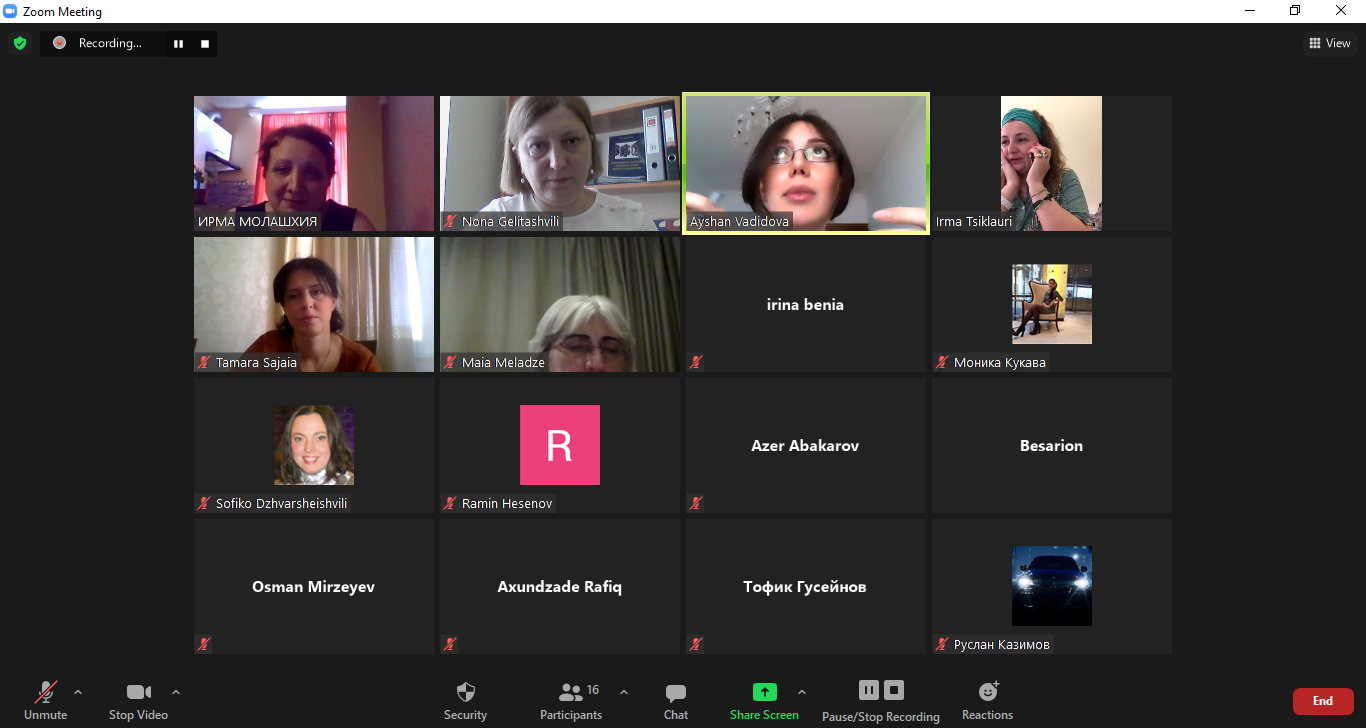This screenshot has width=1366, height=728.
Task: Click the Irma Tsiklauri name label
Action: click(x=974, y=222)
